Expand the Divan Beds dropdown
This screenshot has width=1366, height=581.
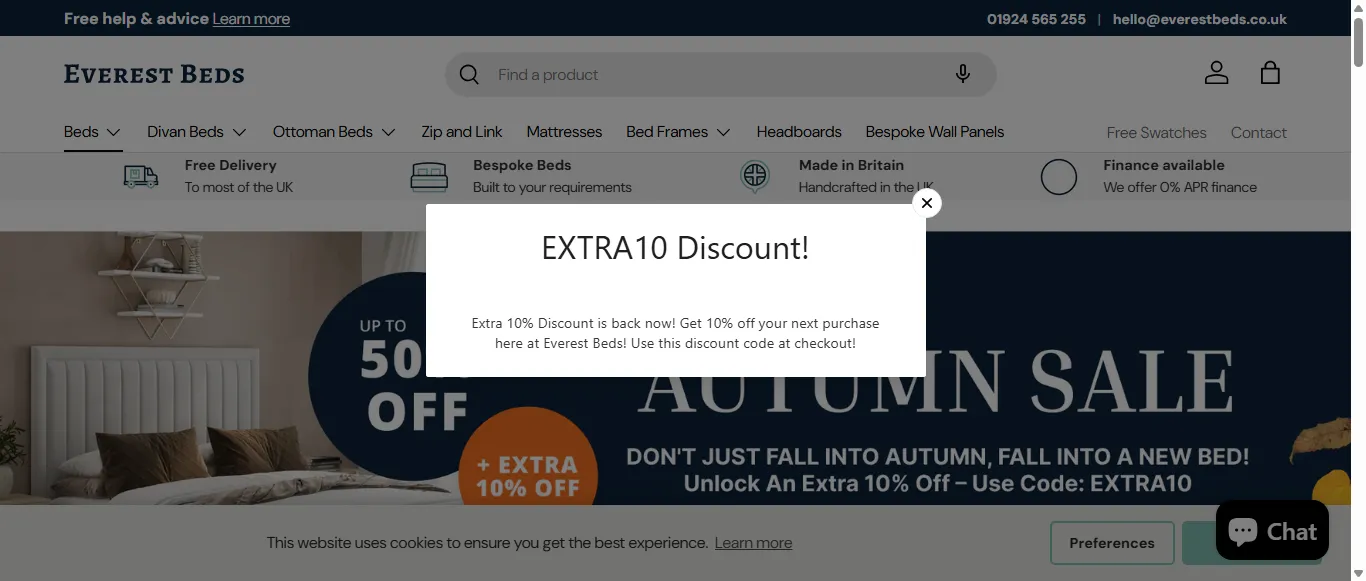pyautogui.click(x=197, y=132)
